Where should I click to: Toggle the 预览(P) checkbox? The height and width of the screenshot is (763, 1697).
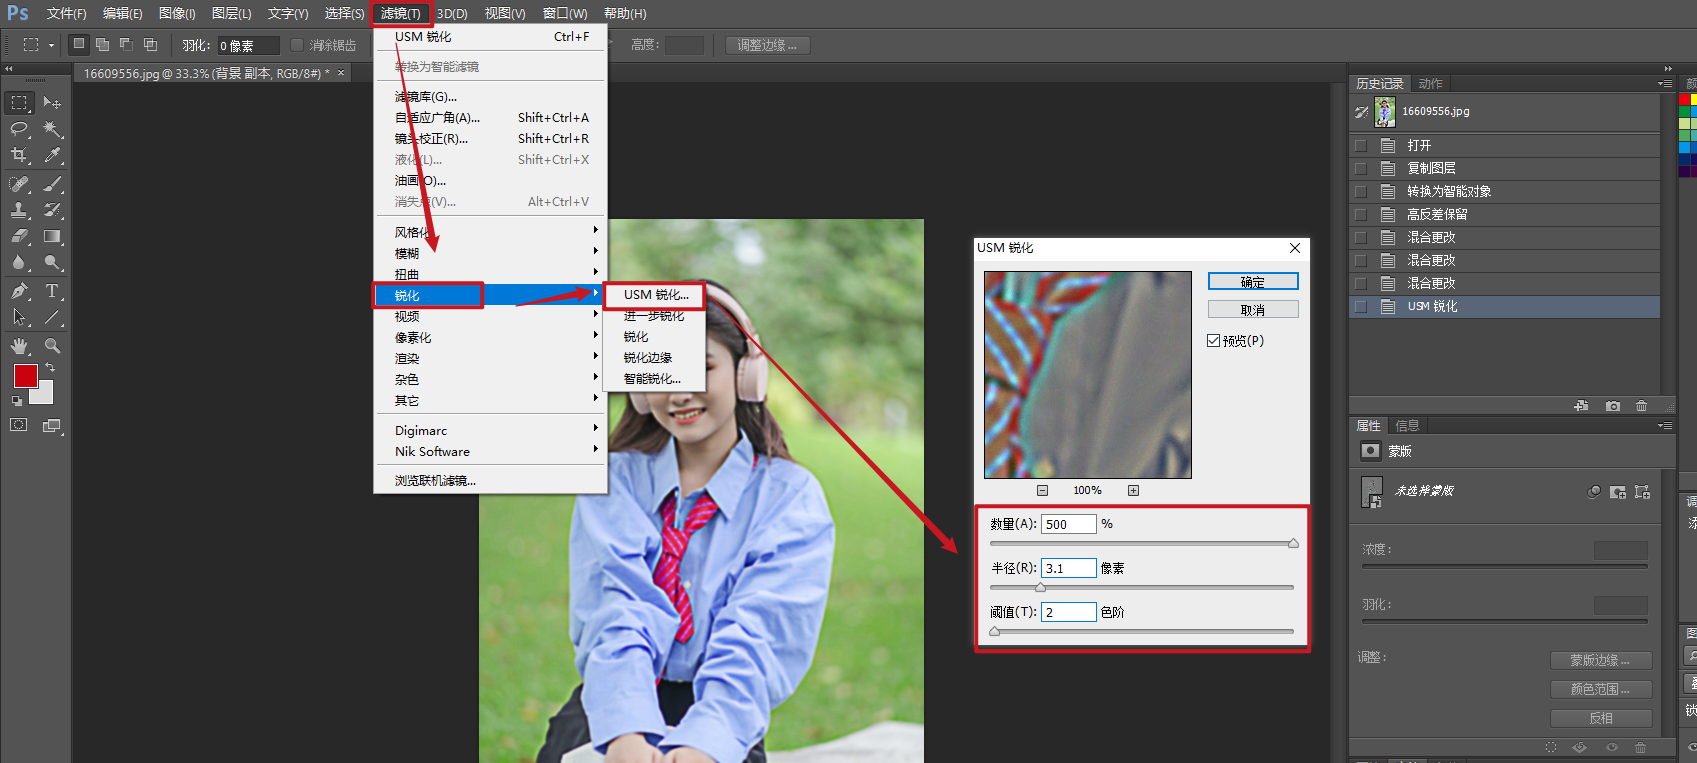click(1213, 341)
